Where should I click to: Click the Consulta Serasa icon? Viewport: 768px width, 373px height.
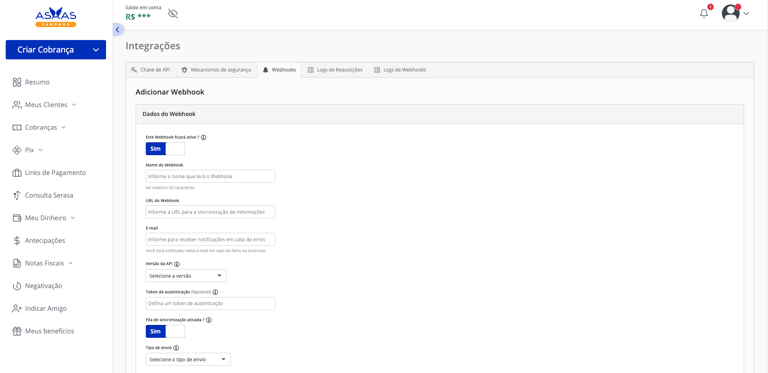[17, 195]
